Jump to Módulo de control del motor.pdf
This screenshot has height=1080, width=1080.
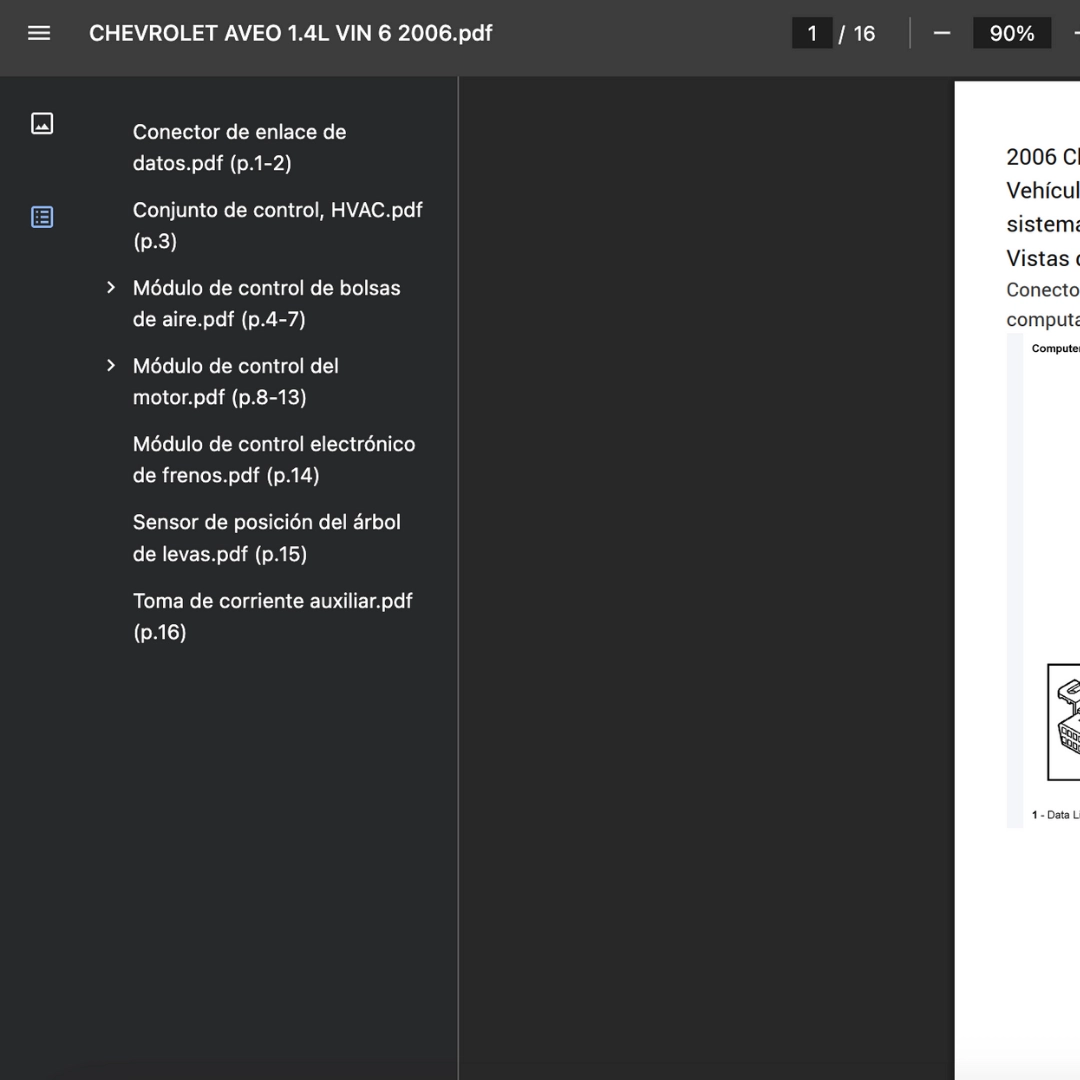236,382
